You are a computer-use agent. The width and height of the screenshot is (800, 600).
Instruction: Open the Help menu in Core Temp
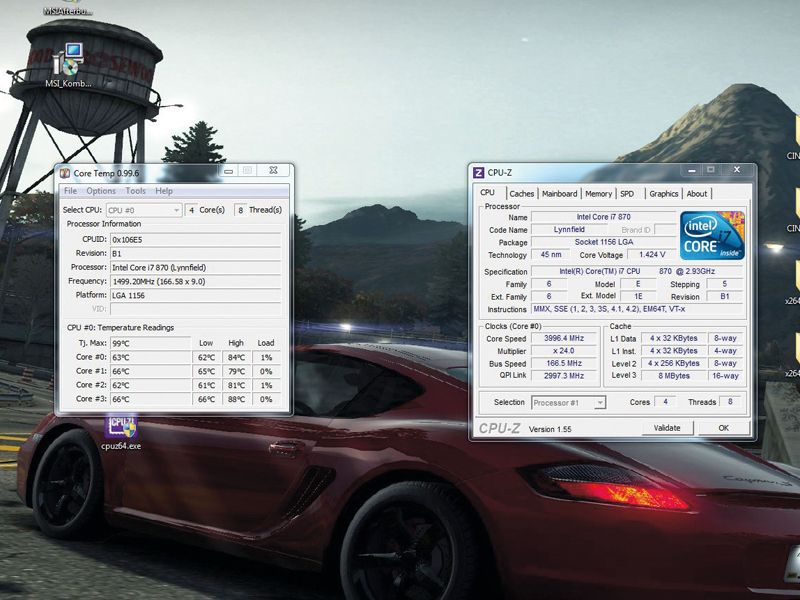pos(163,190)
